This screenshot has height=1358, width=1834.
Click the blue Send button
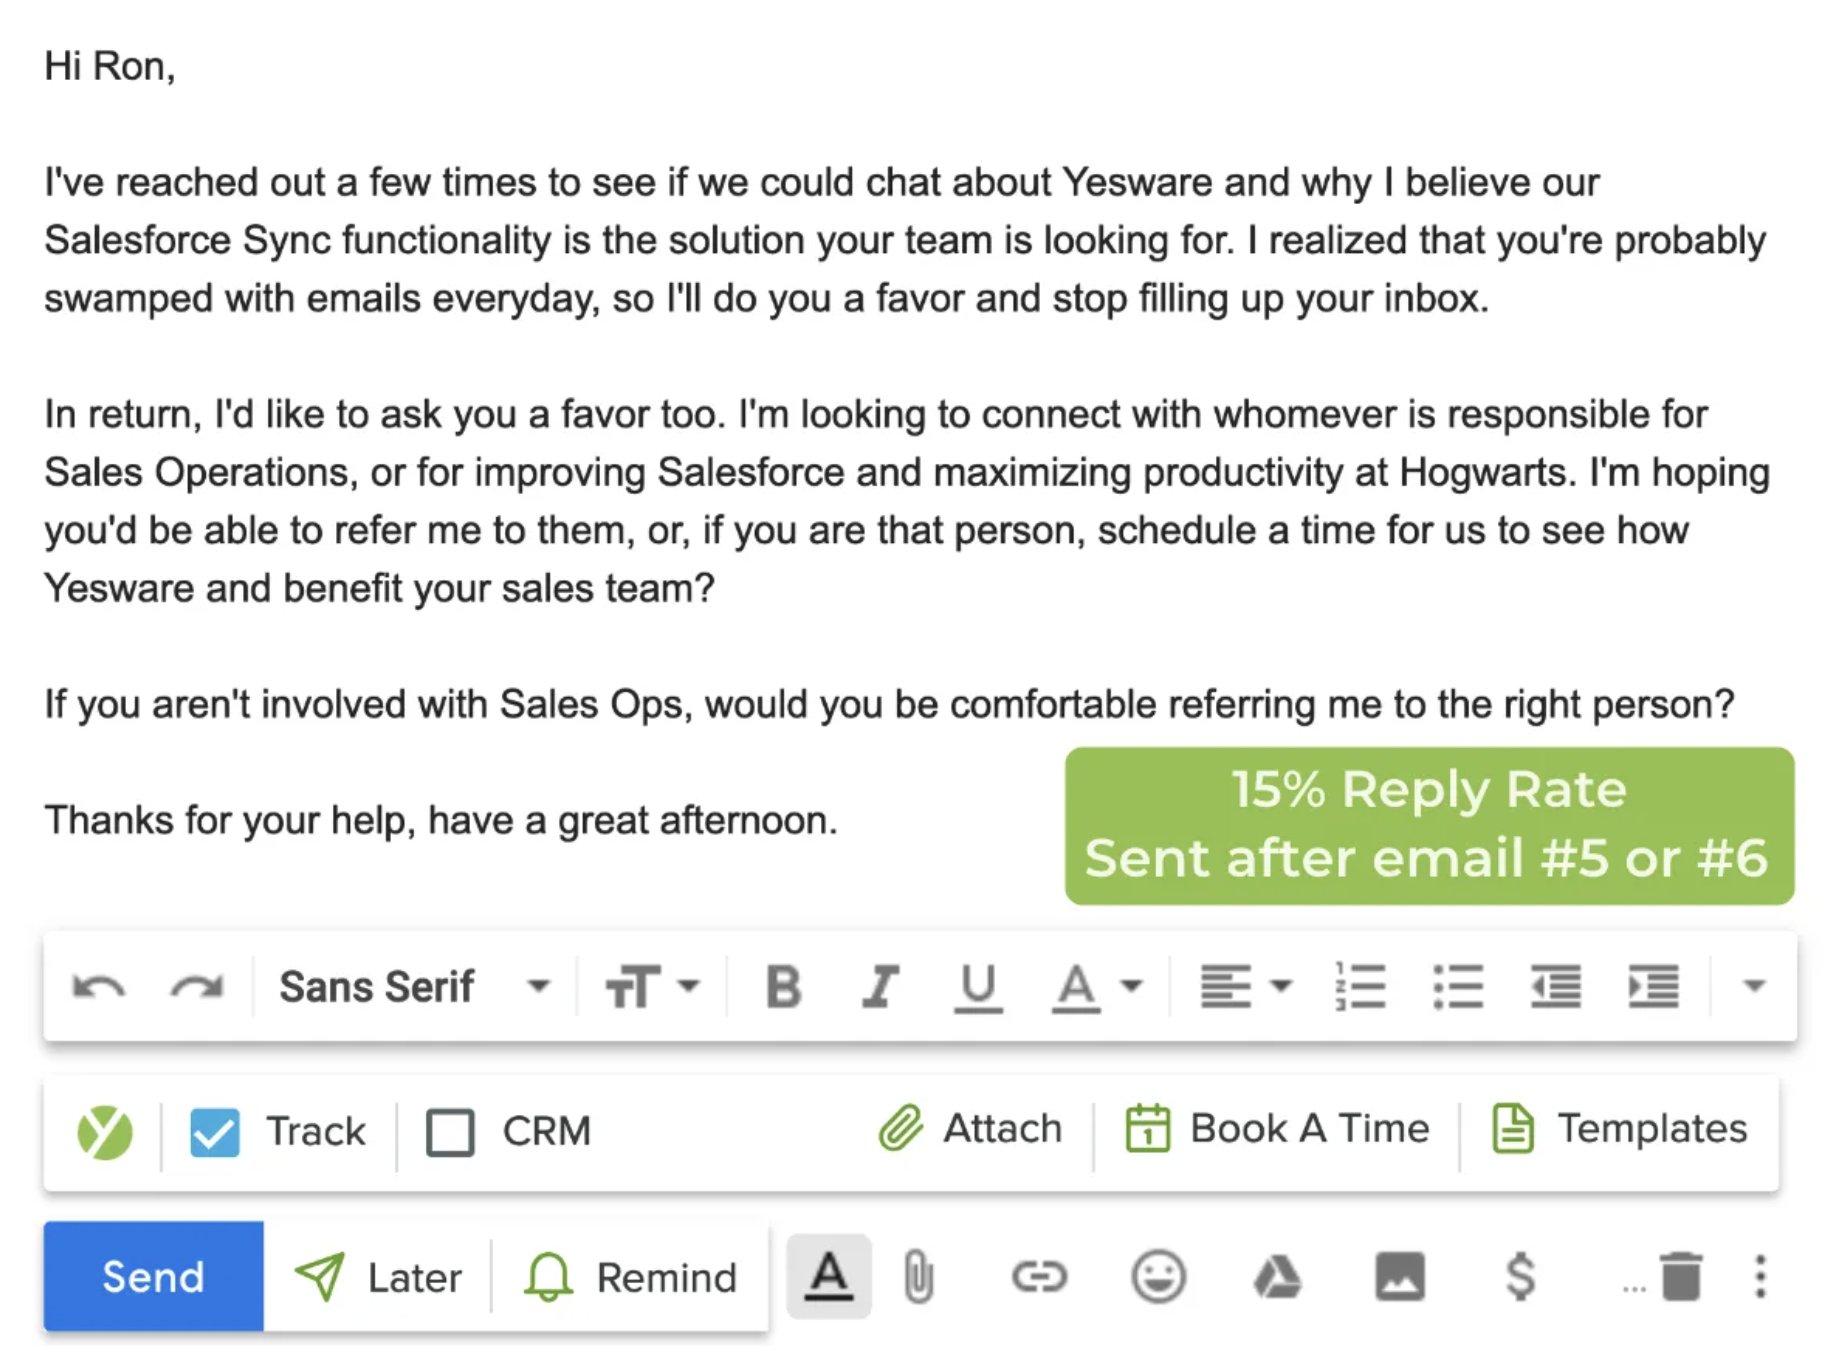click(153, 1277)
